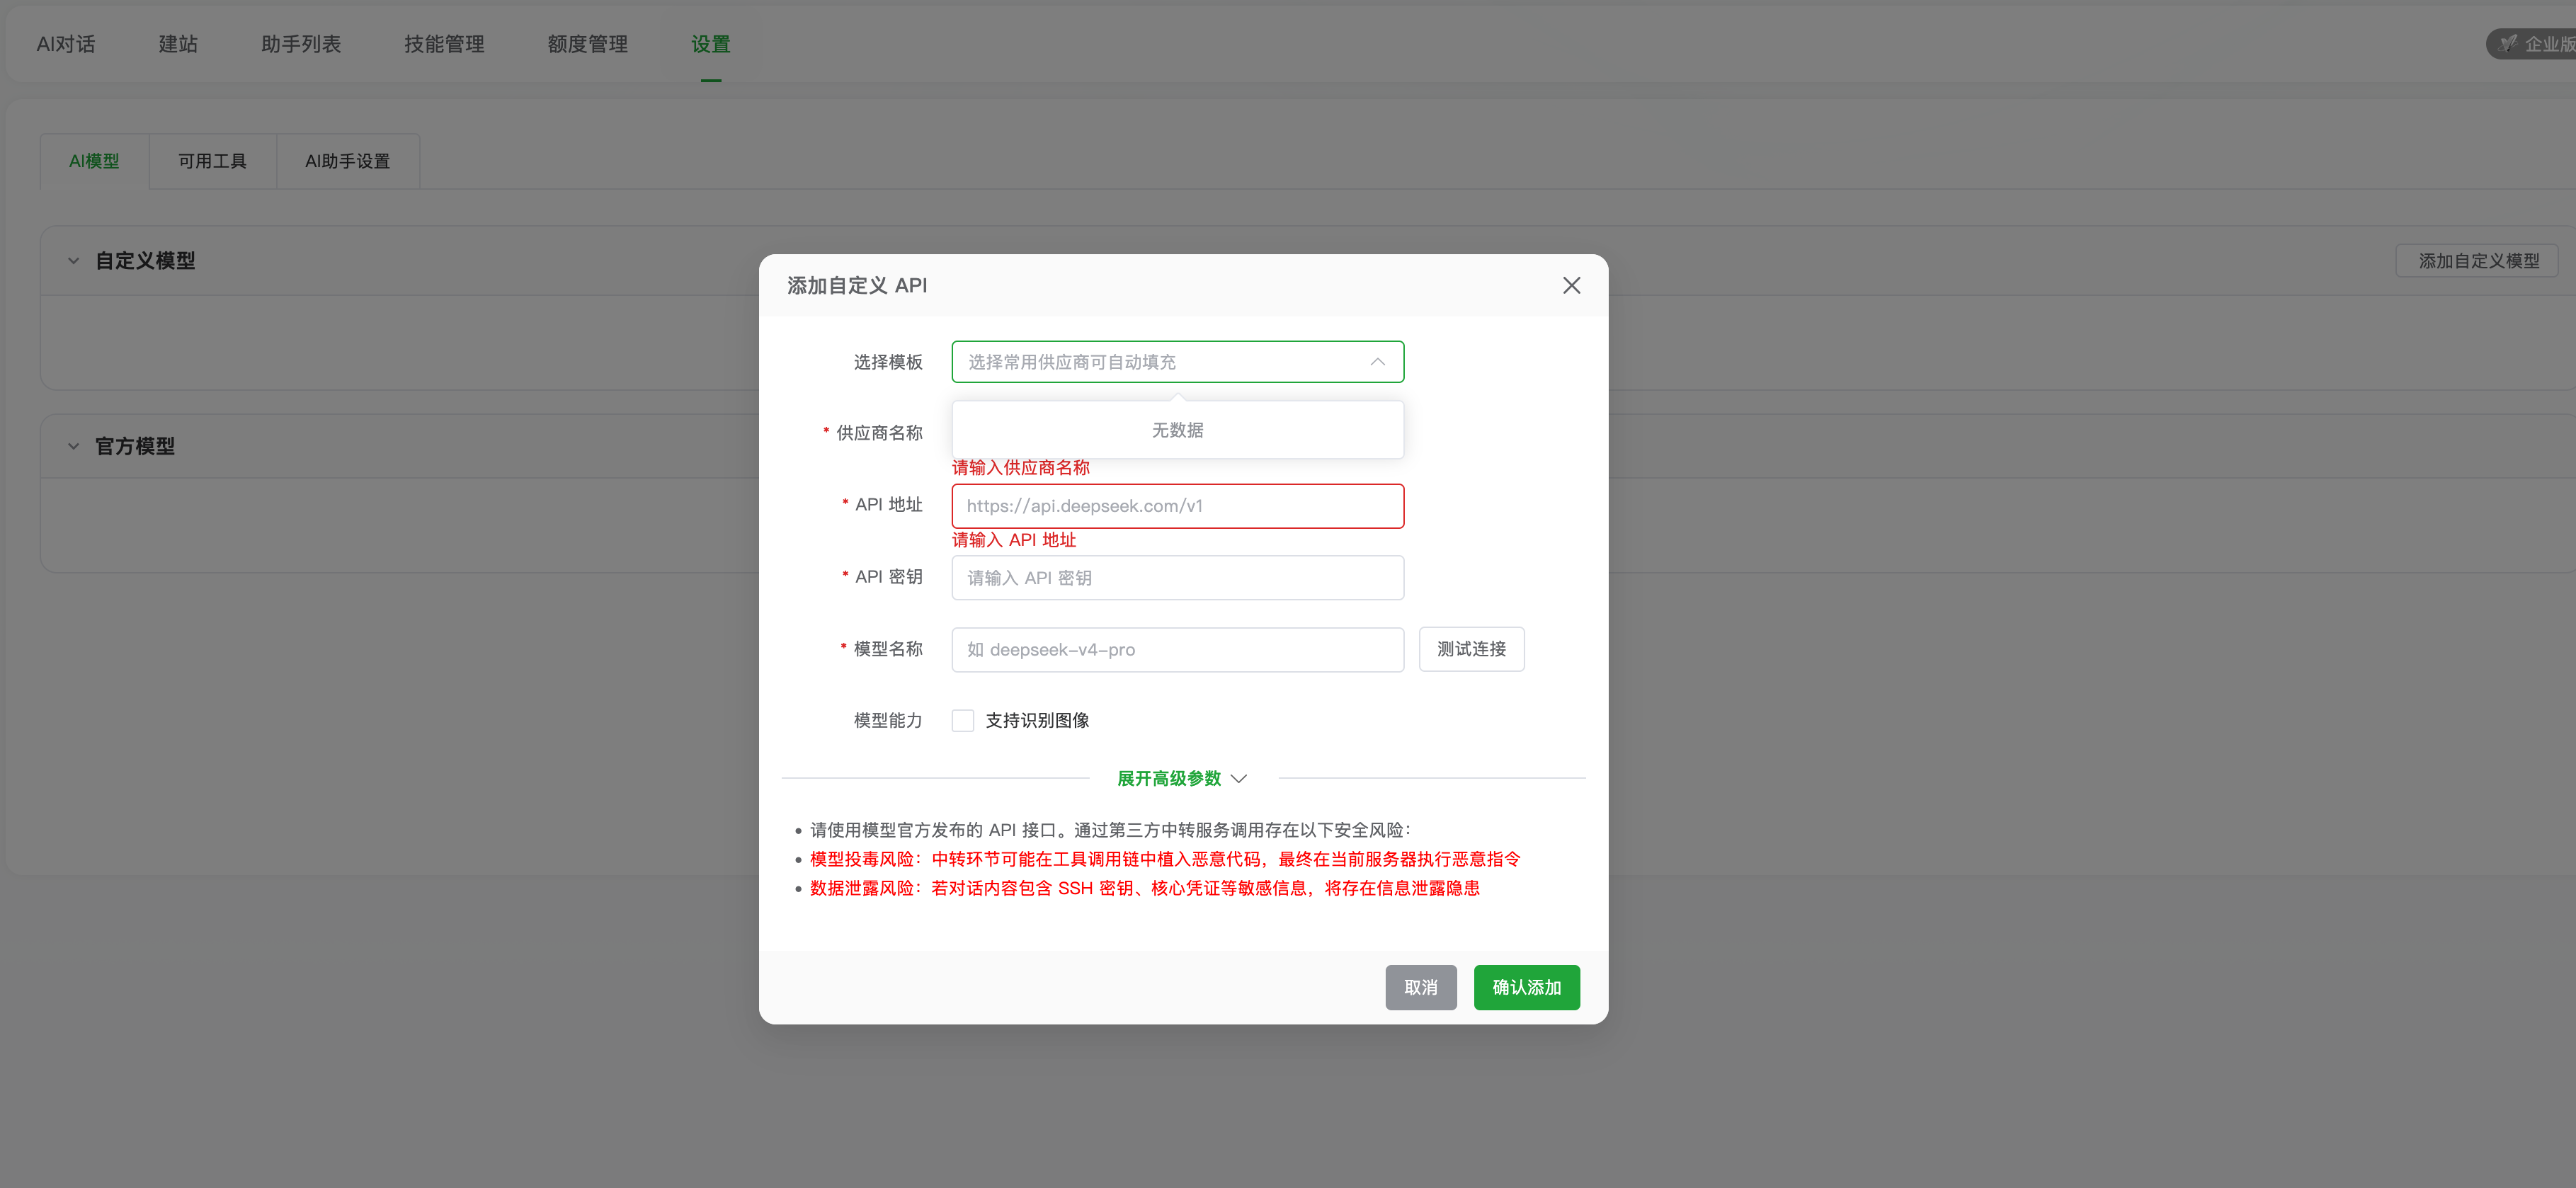Image resolution: width=2576 pixels, height=1188 pixels.
Task: Select the 设置 navigation tab
Action: pos(710,44)
